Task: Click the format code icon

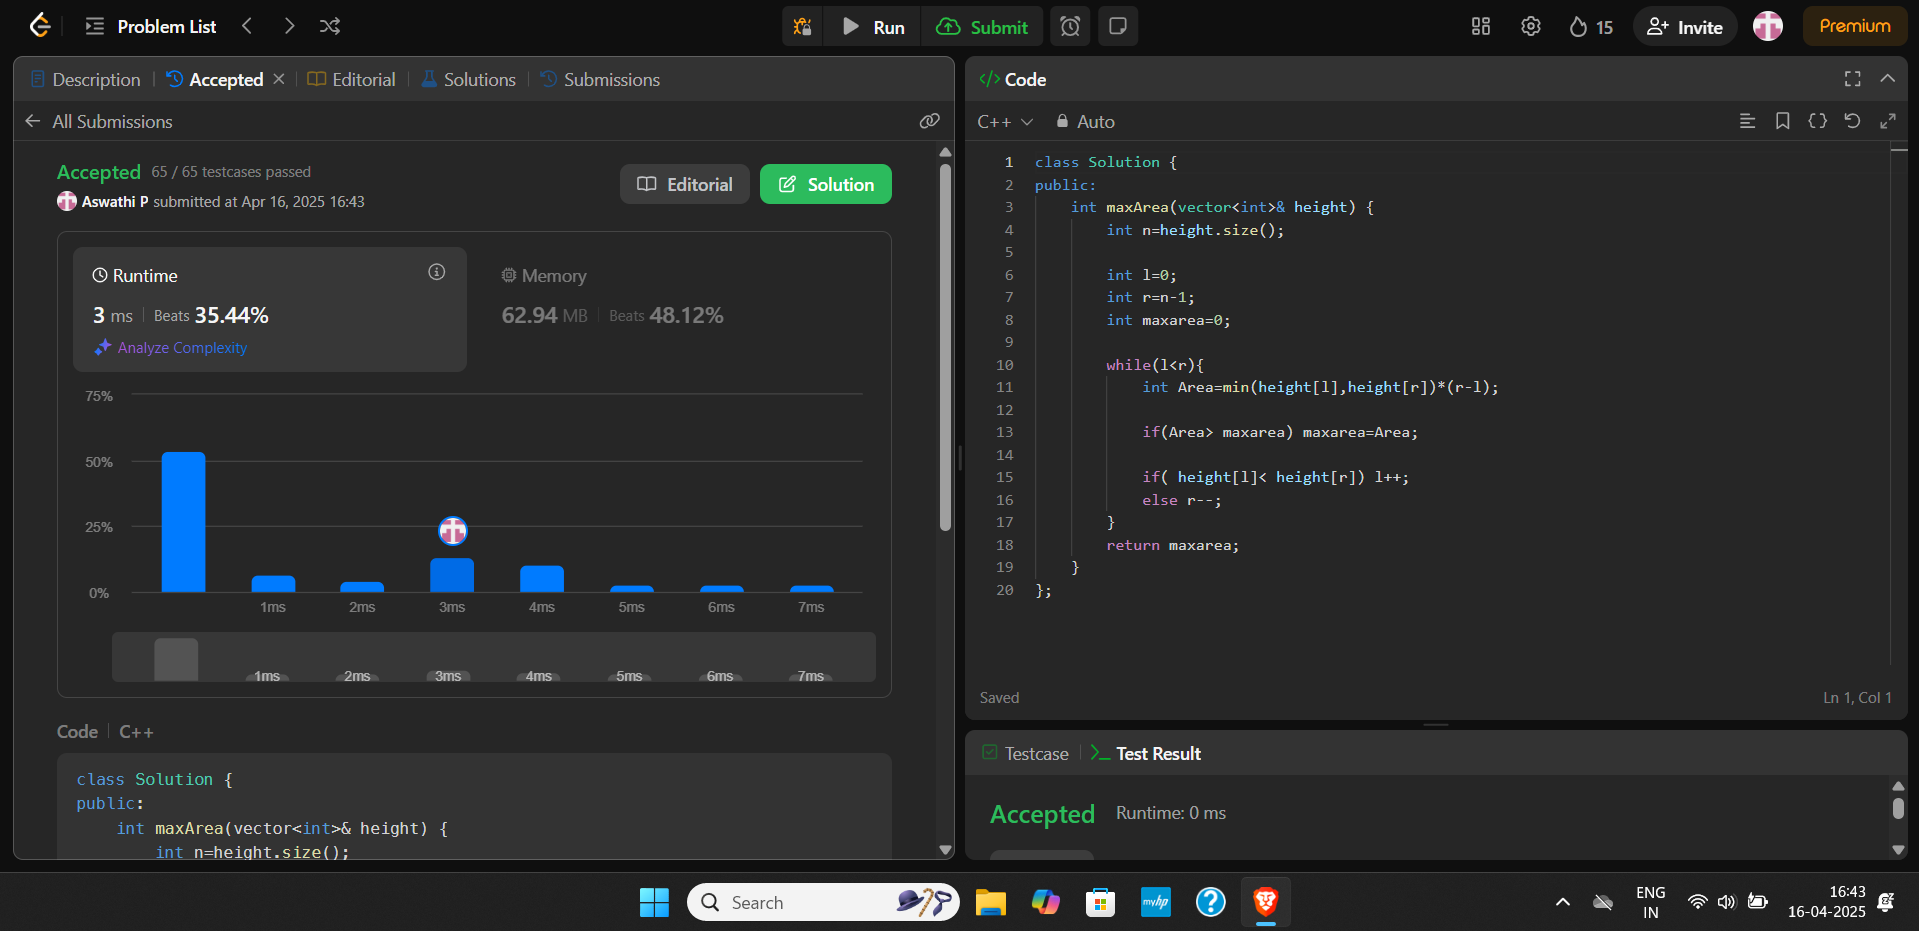Action: 1747,121
